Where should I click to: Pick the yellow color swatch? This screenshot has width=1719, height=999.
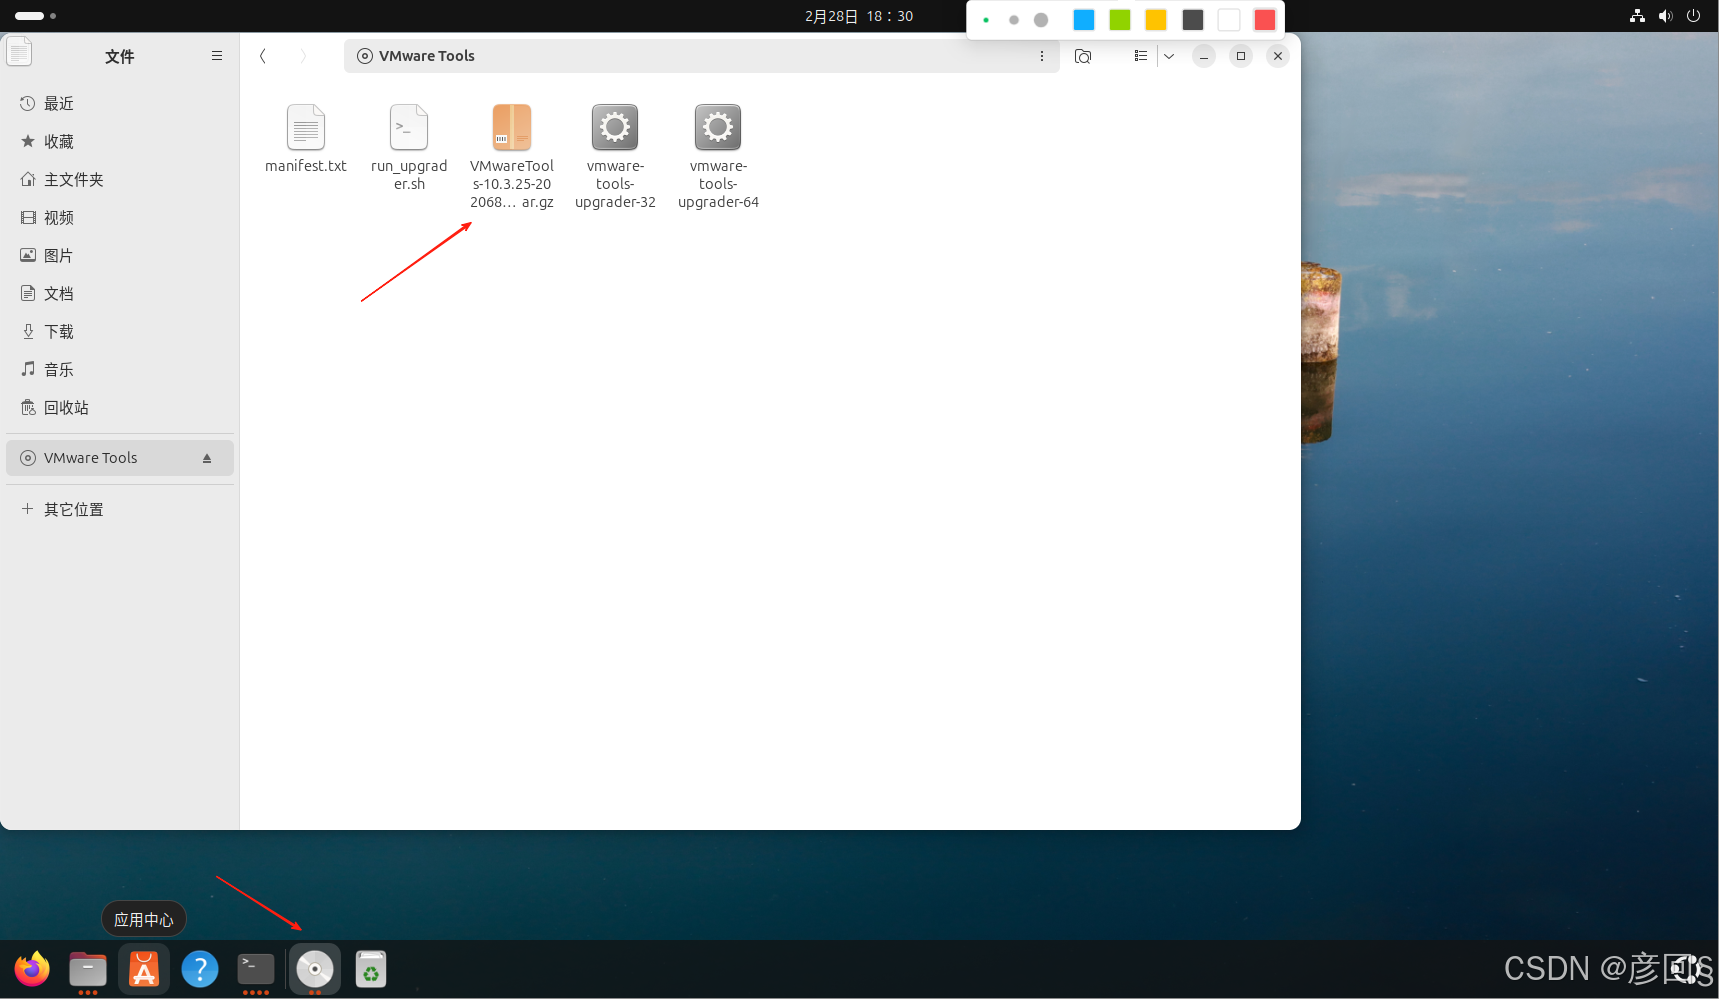[1156, 20]
